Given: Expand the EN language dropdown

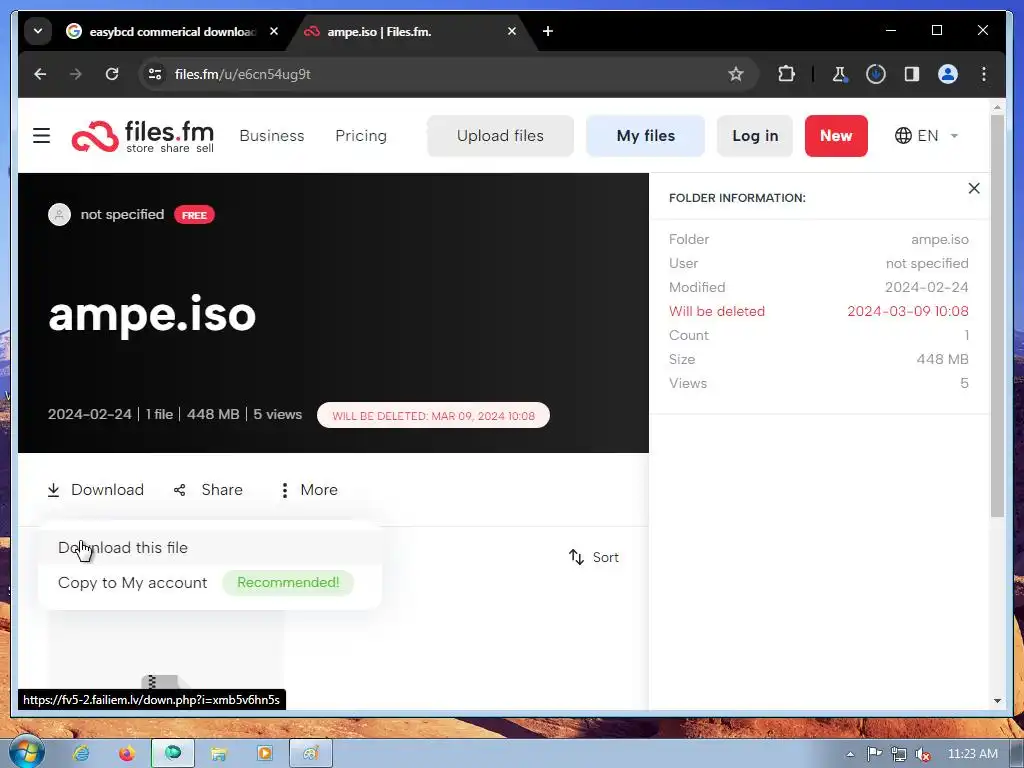Looking at the screenshot, I should point(925,136).
